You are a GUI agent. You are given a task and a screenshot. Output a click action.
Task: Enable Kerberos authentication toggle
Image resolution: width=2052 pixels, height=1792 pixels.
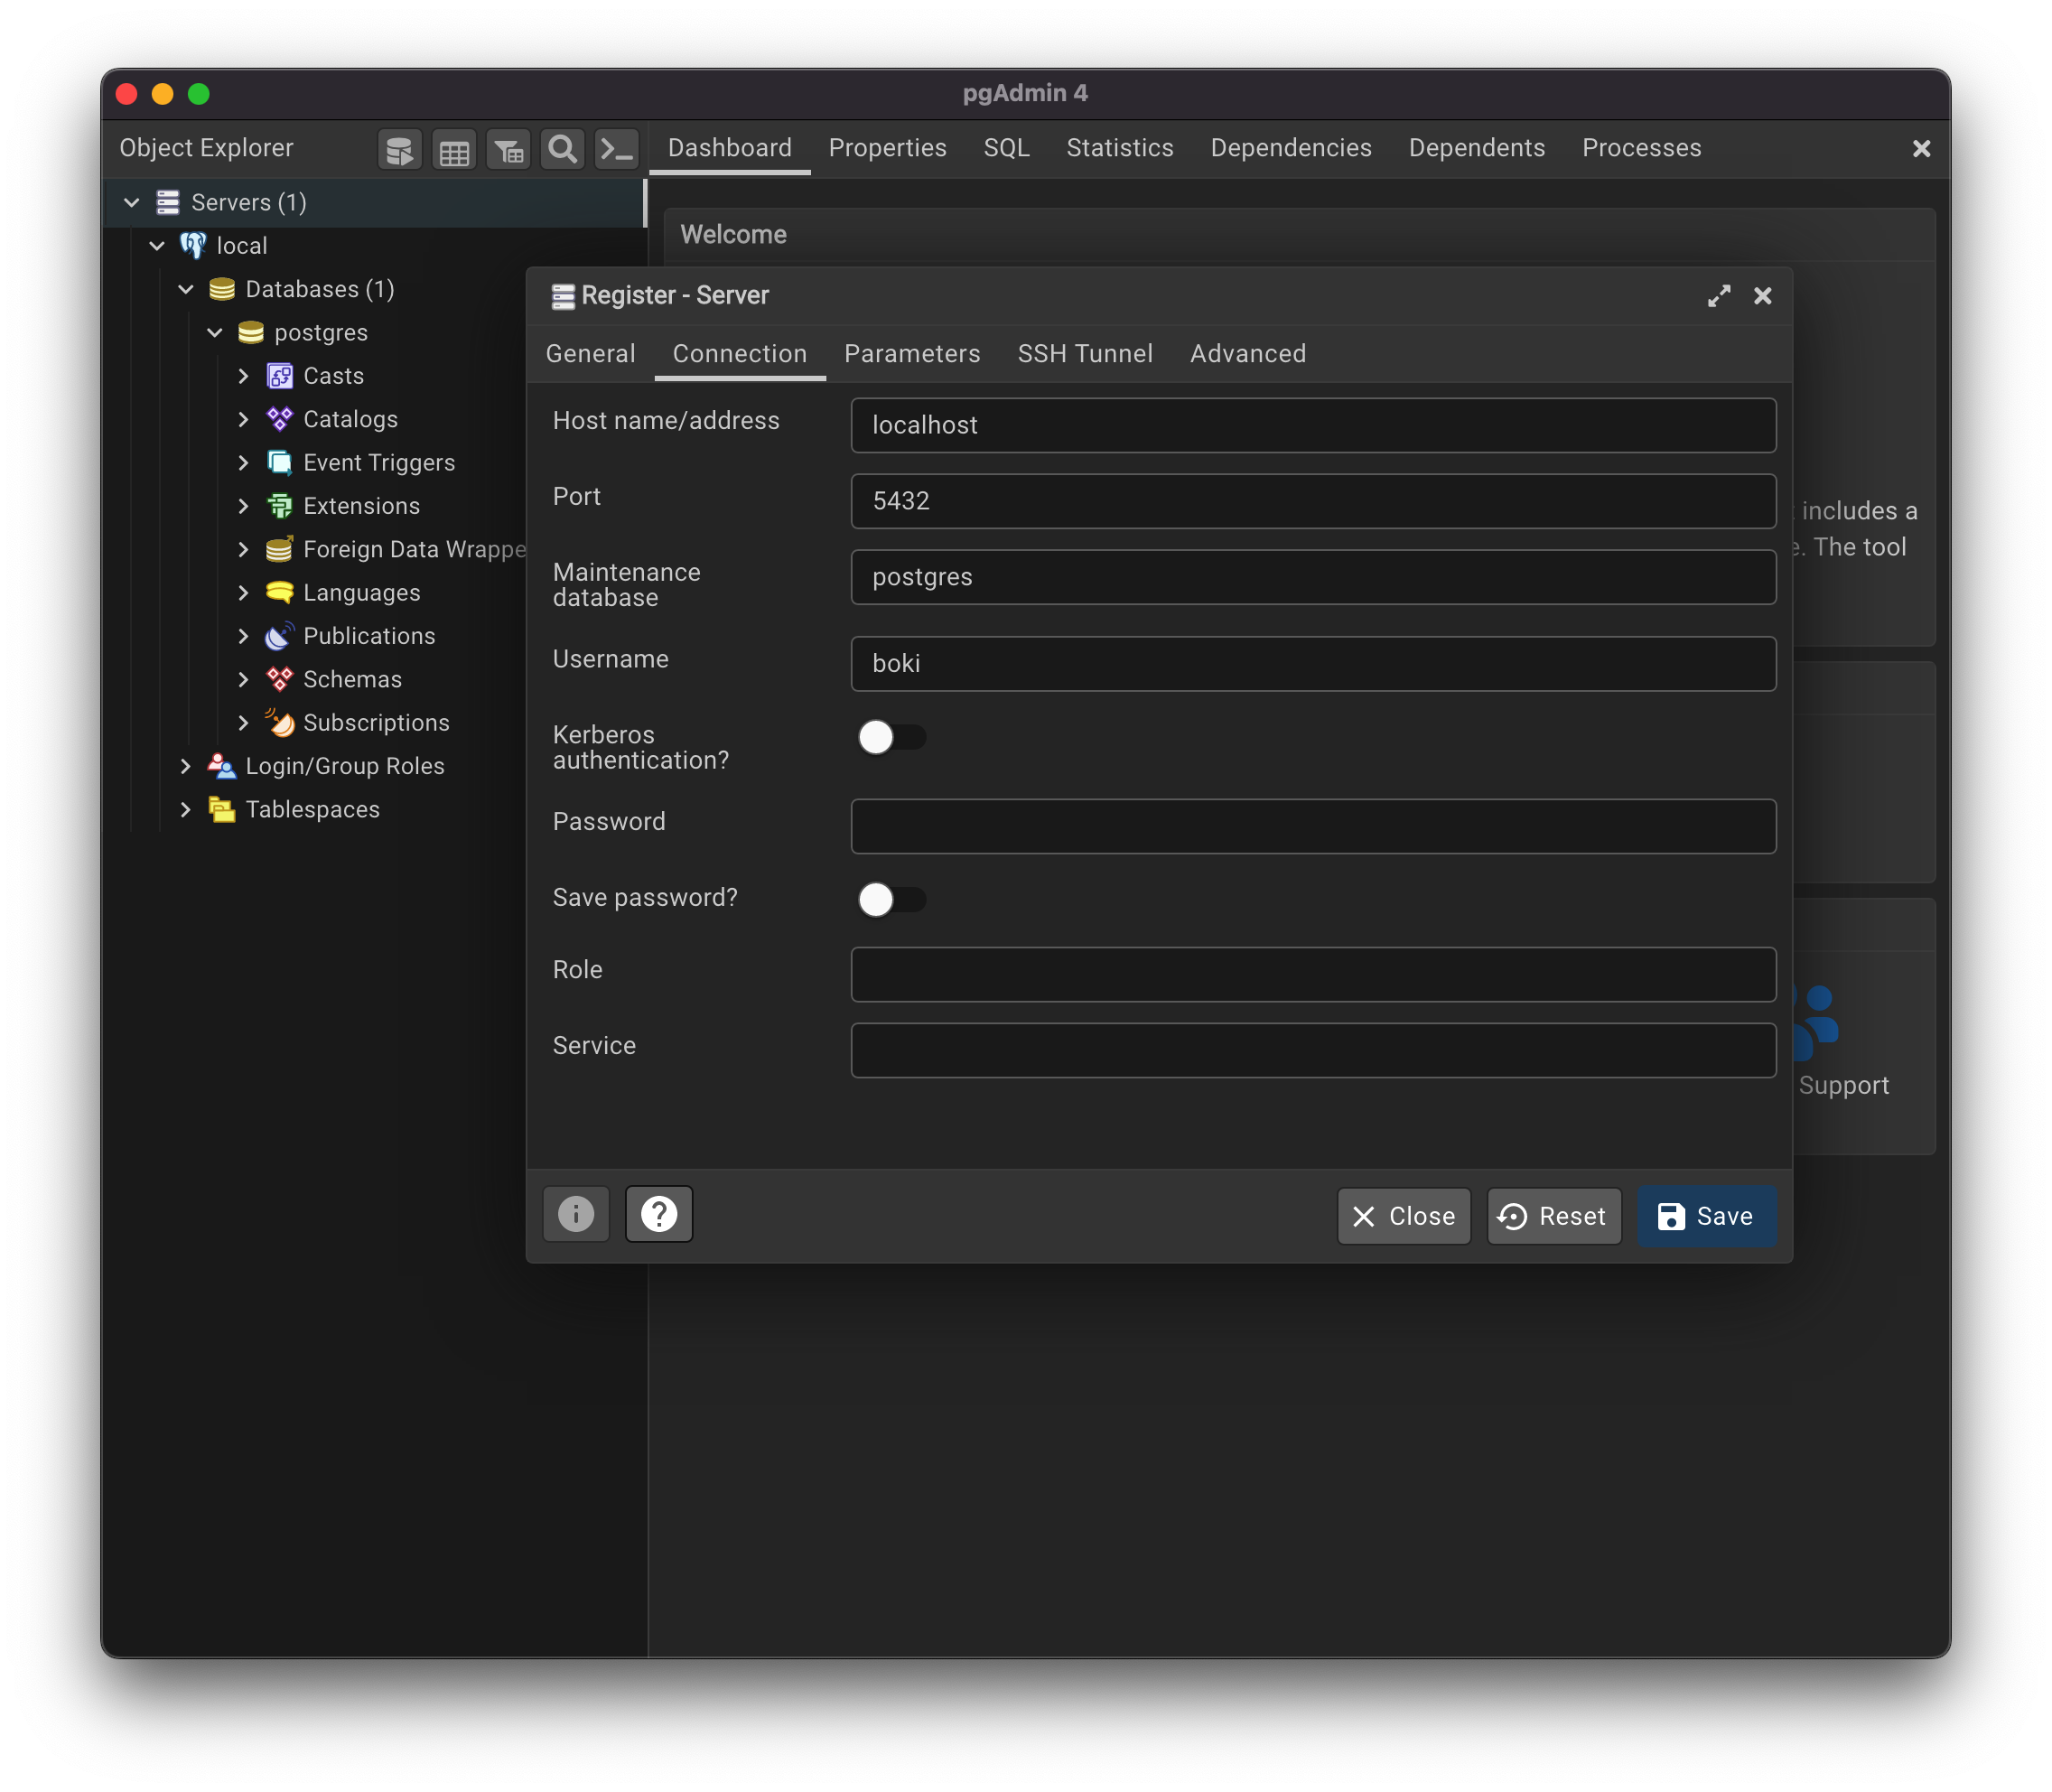(891, 738)
